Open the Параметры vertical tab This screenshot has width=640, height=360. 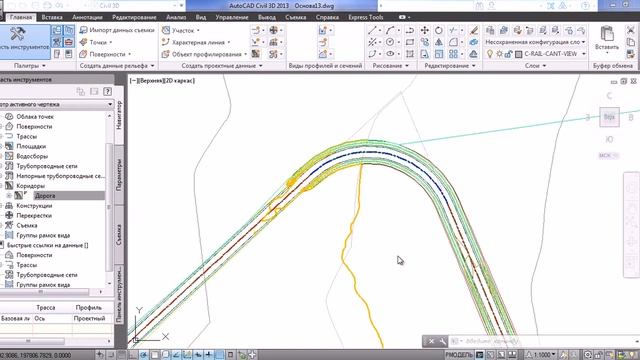(119, 175)
